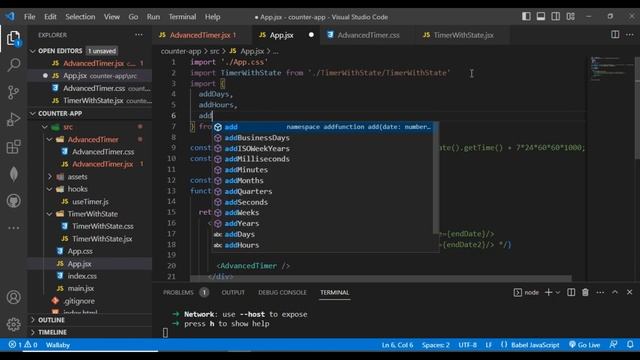Open main.jsx in the explorer
Screen dimensions: 640x360
point(80,288)
